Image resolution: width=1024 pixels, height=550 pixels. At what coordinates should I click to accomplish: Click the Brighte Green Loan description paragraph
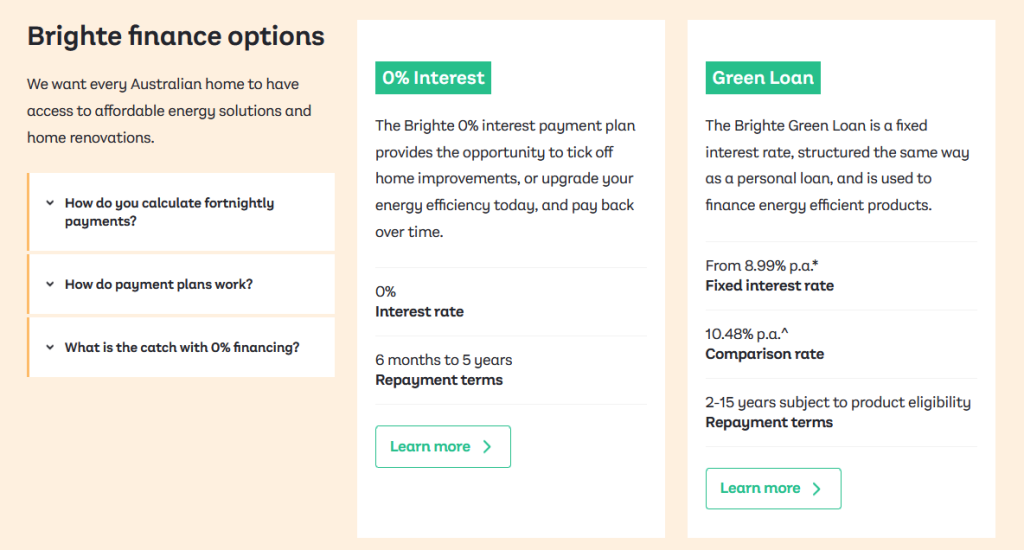pos(837,166)
